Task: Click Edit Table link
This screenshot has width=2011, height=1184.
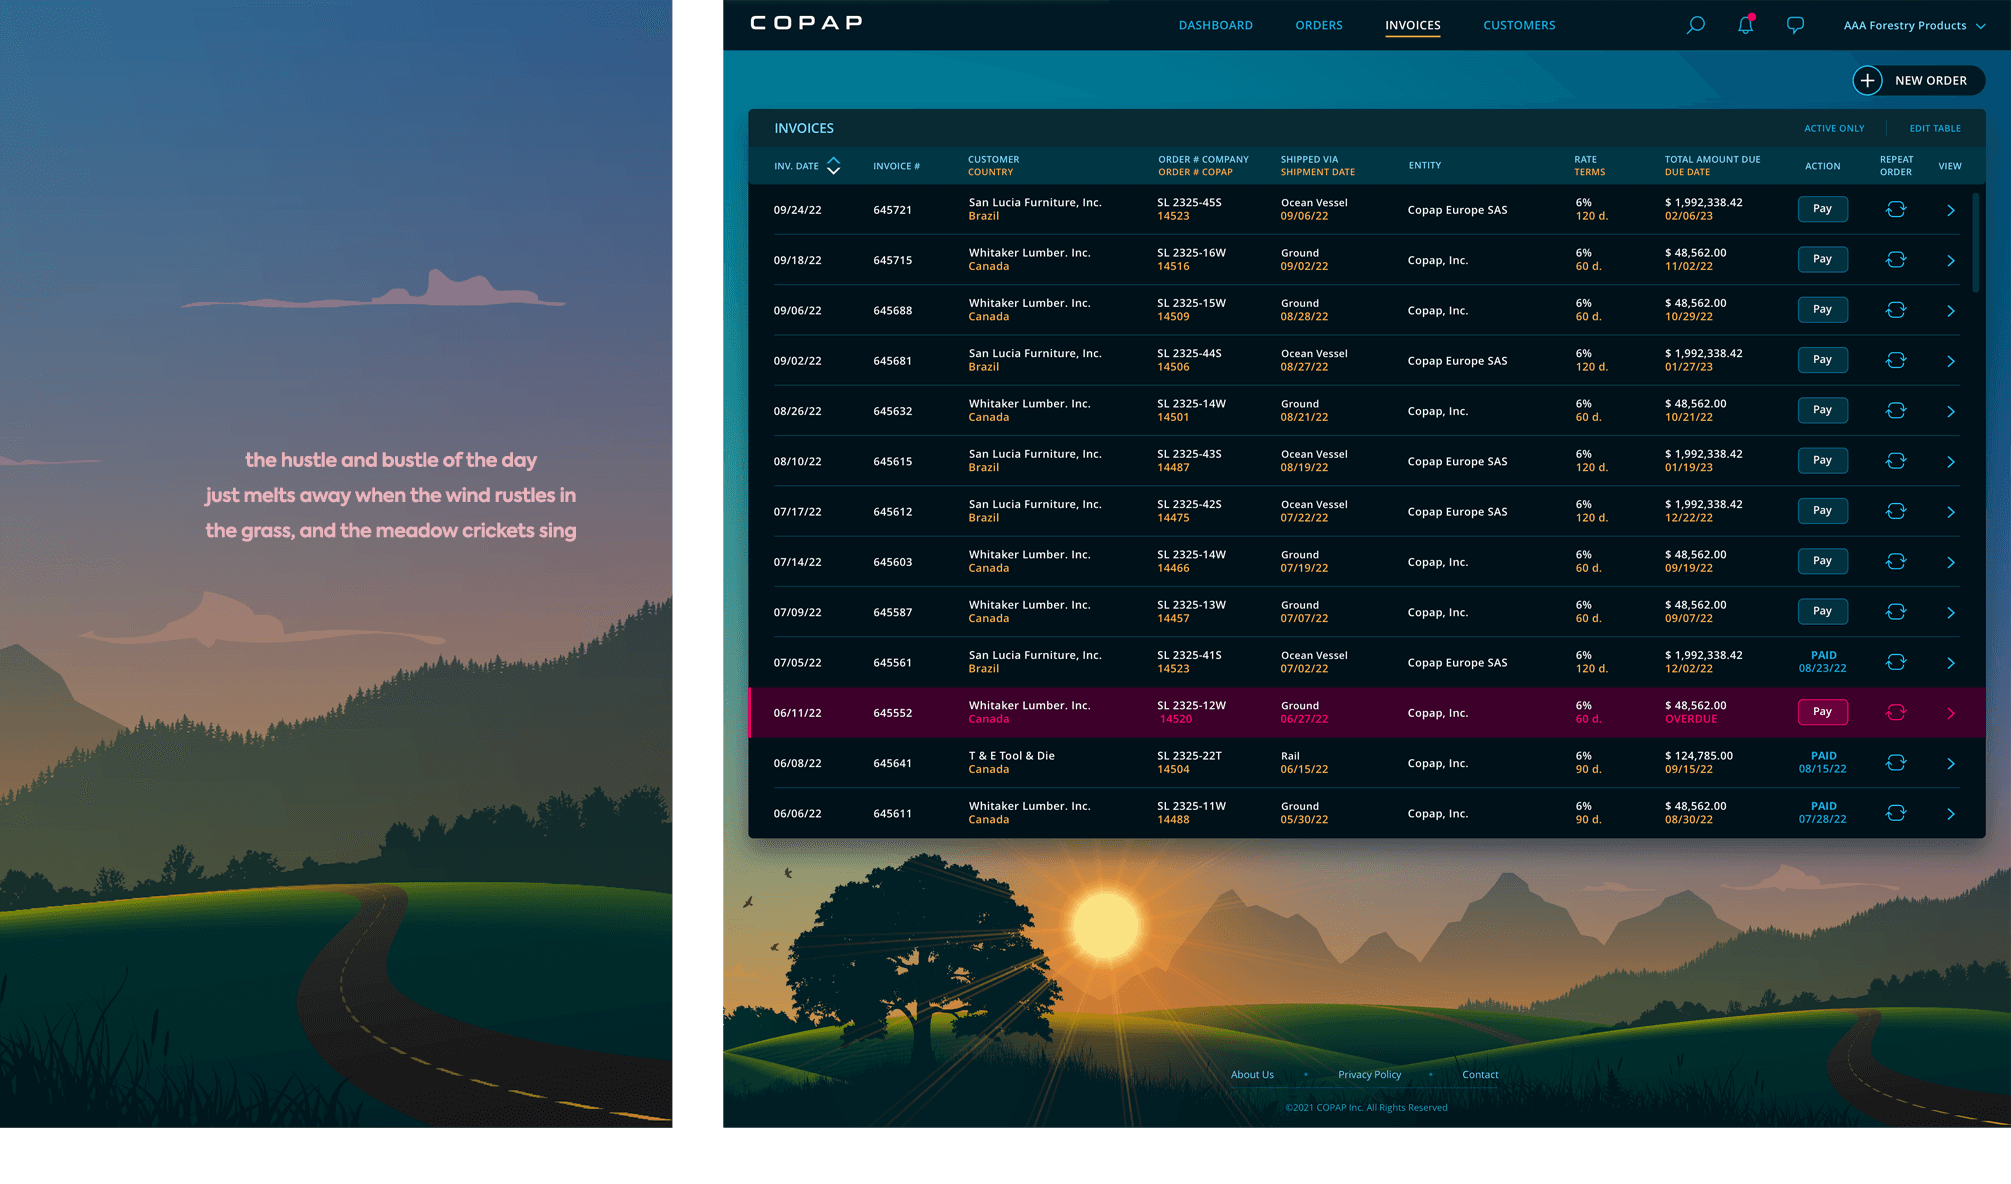Action: click(x=1934, y=128)
